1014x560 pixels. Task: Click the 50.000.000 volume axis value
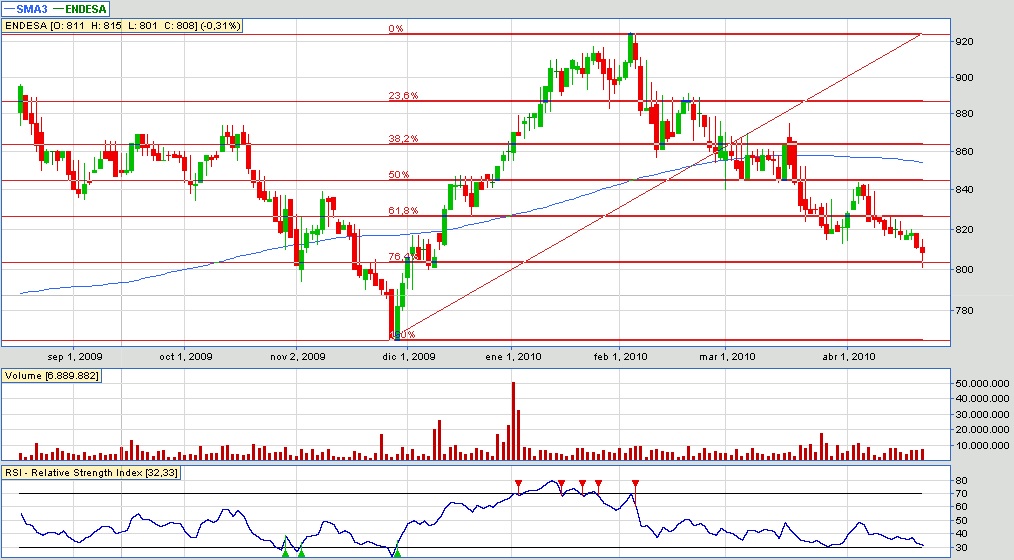click(982, 383)
